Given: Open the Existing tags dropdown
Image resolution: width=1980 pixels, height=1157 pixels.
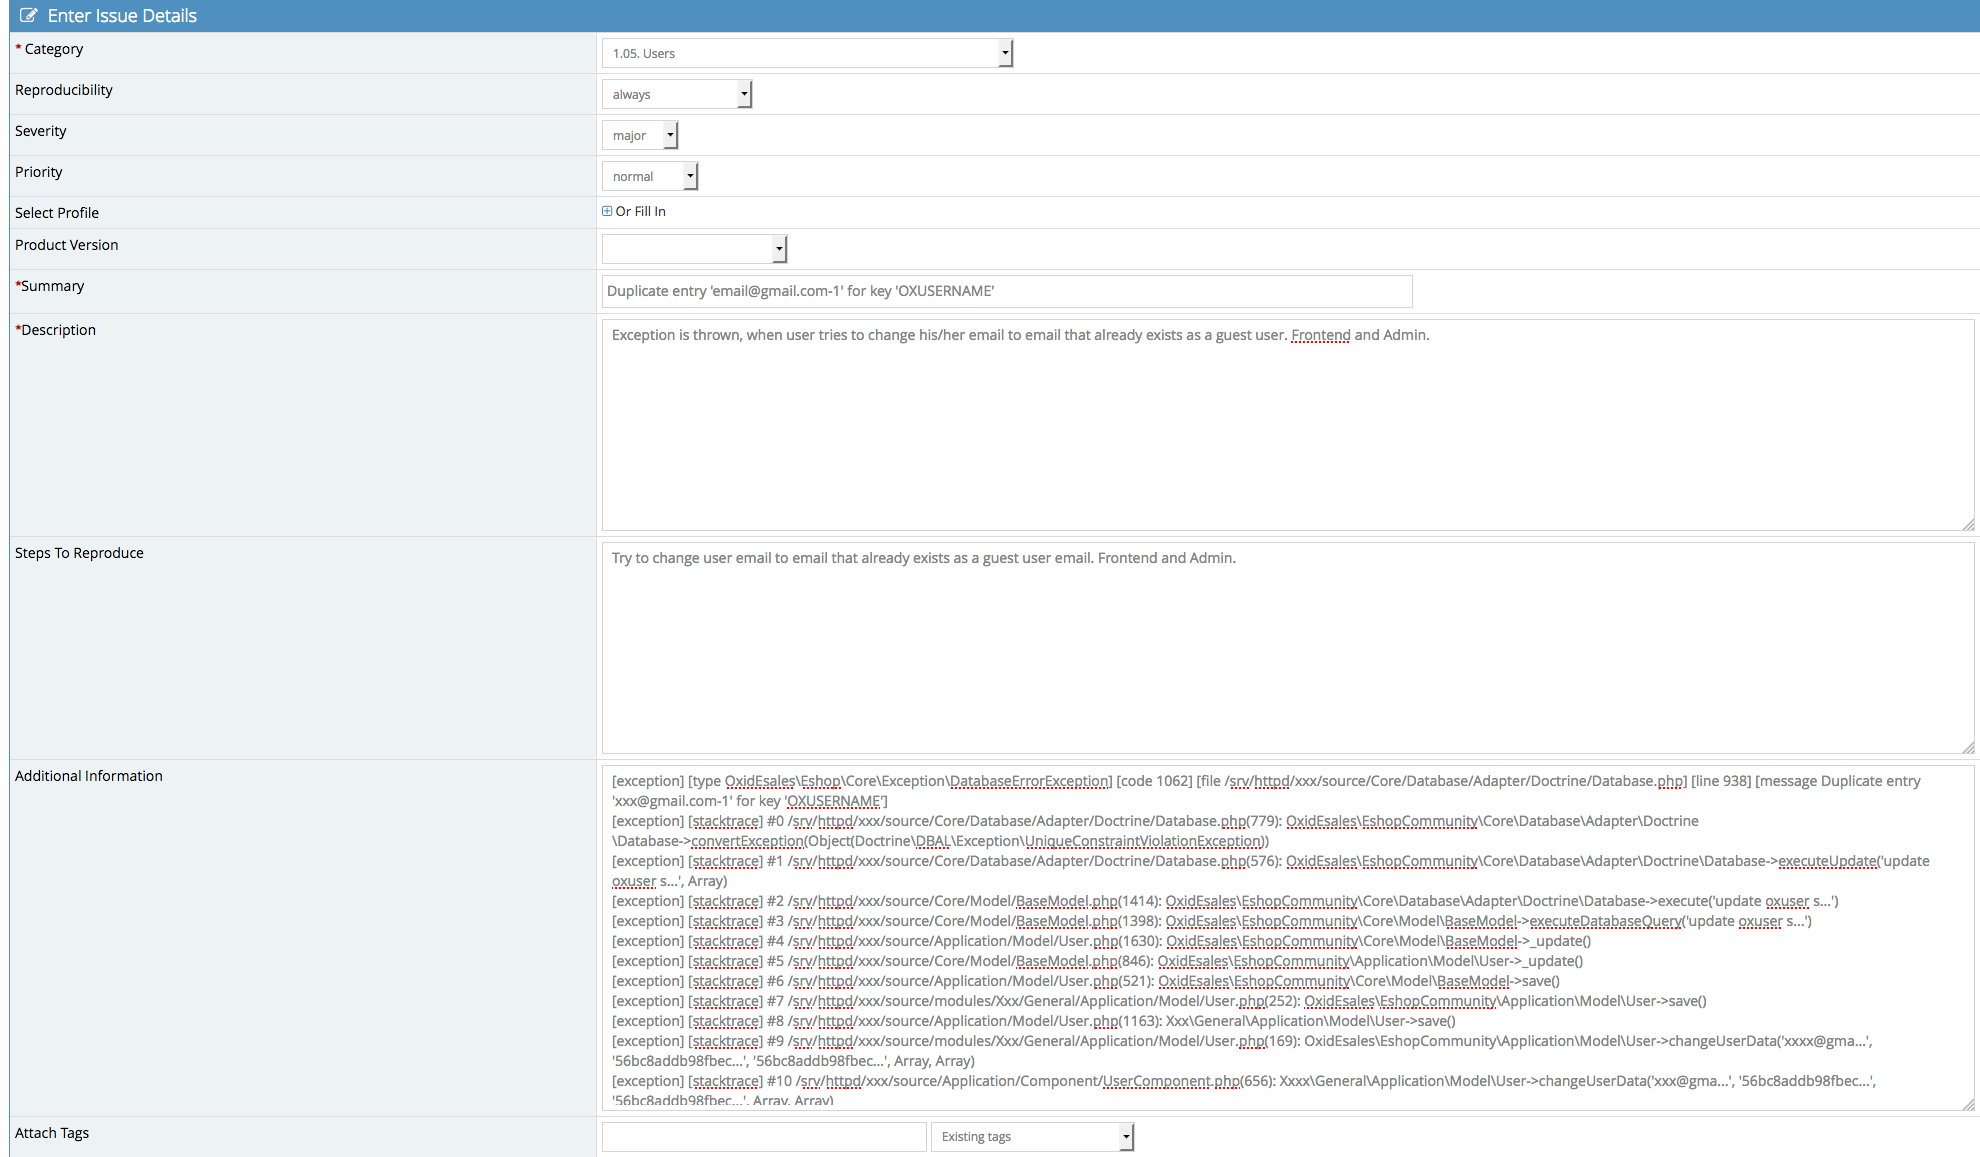Looking at the screenshot, I should click(x=1032, y=1137).
